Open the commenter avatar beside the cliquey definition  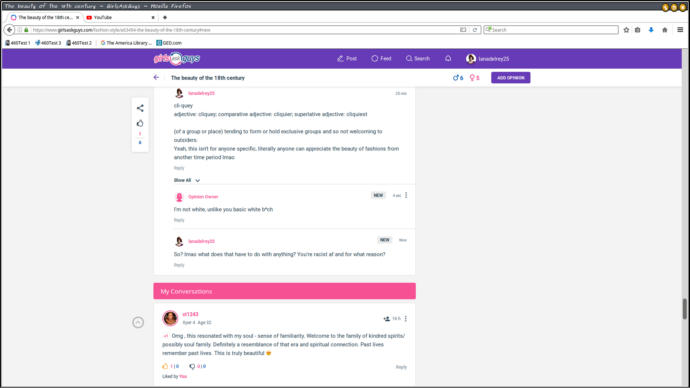(179, 93)
